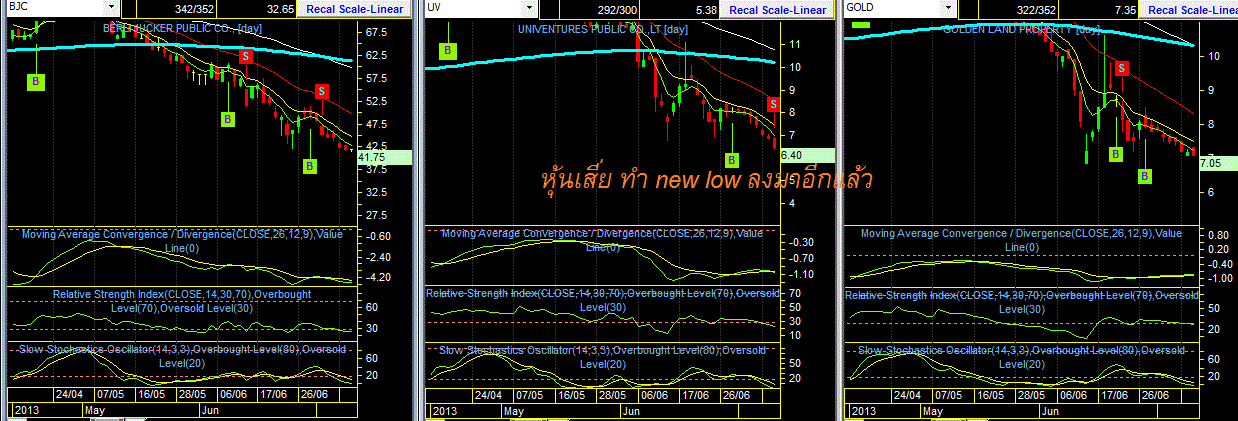Click the 9 price level on GOLD axis
This screenshot has height=421, width=1238.
pyautogui.click(x=1210, y=89)
